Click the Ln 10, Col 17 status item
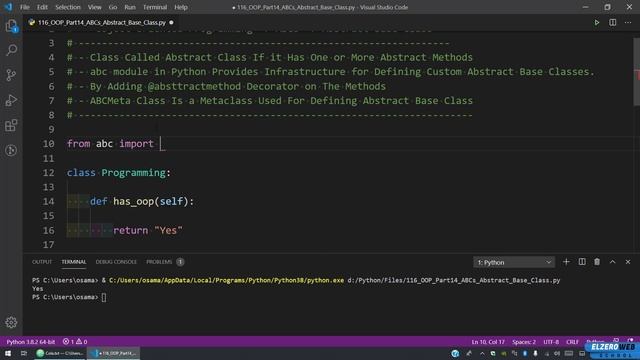 coord(488,342)
